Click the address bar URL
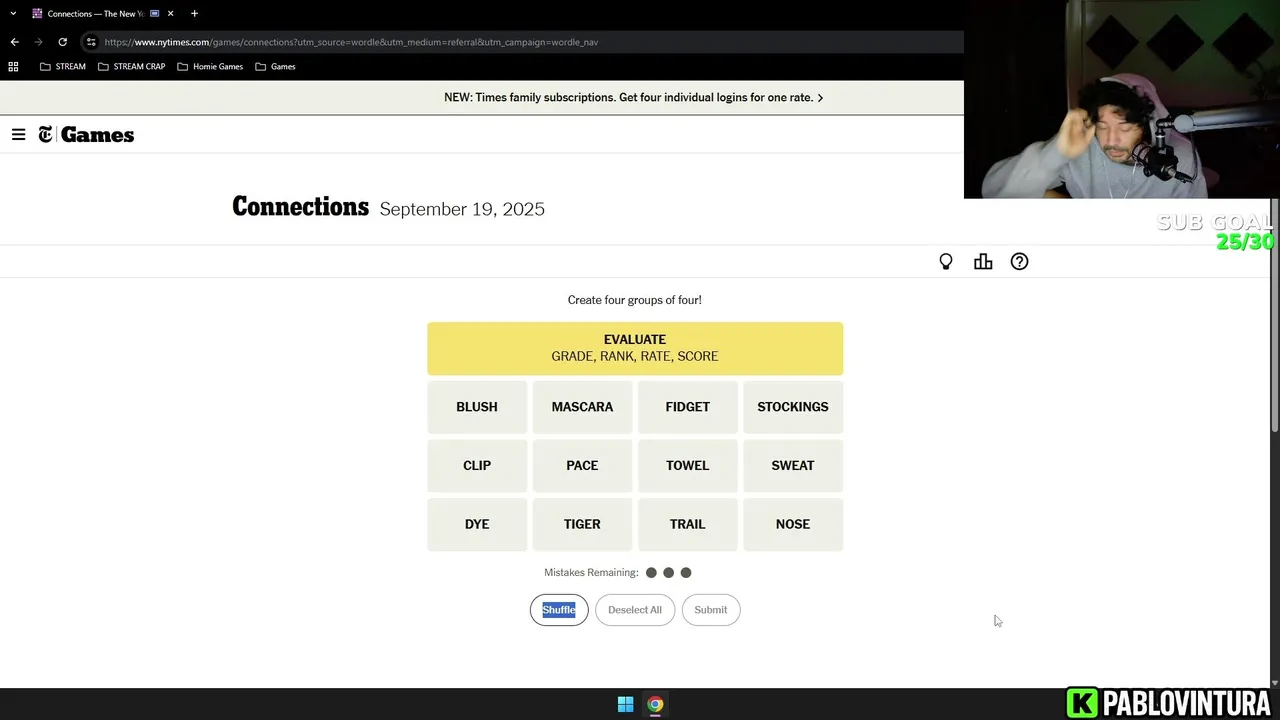 click(x=351, y=42)
